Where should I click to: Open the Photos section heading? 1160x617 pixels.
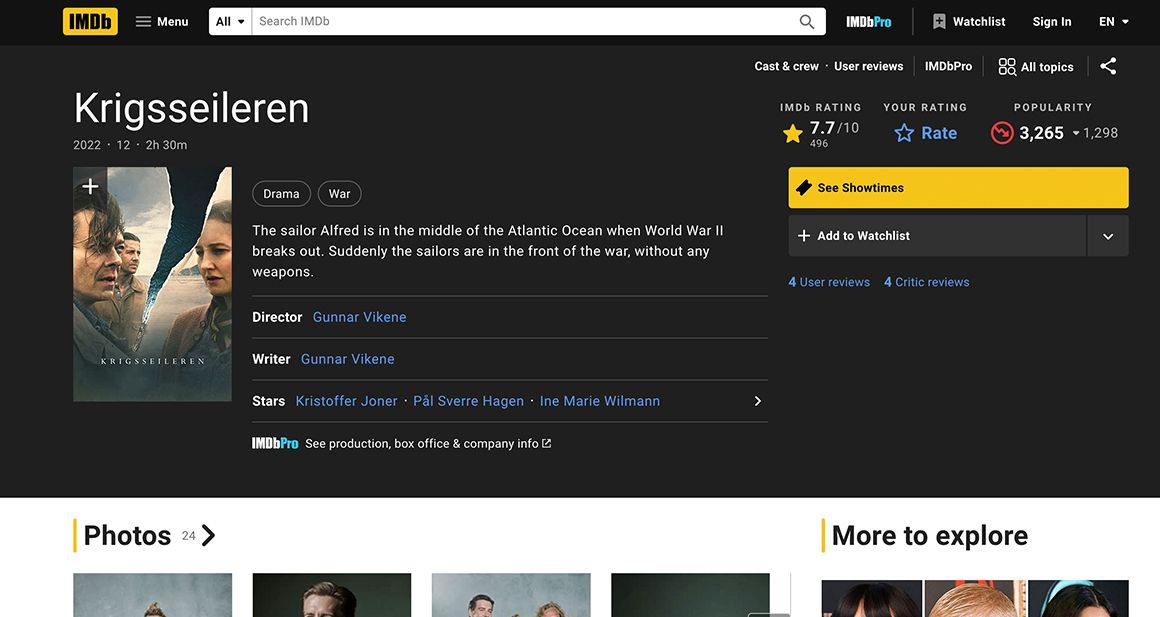(x=127, y=536)
